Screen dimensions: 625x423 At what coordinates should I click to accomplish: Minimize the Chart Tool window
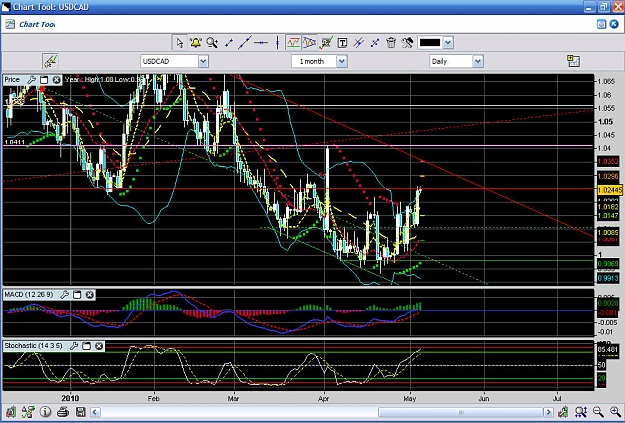click(x=589, y=7)
